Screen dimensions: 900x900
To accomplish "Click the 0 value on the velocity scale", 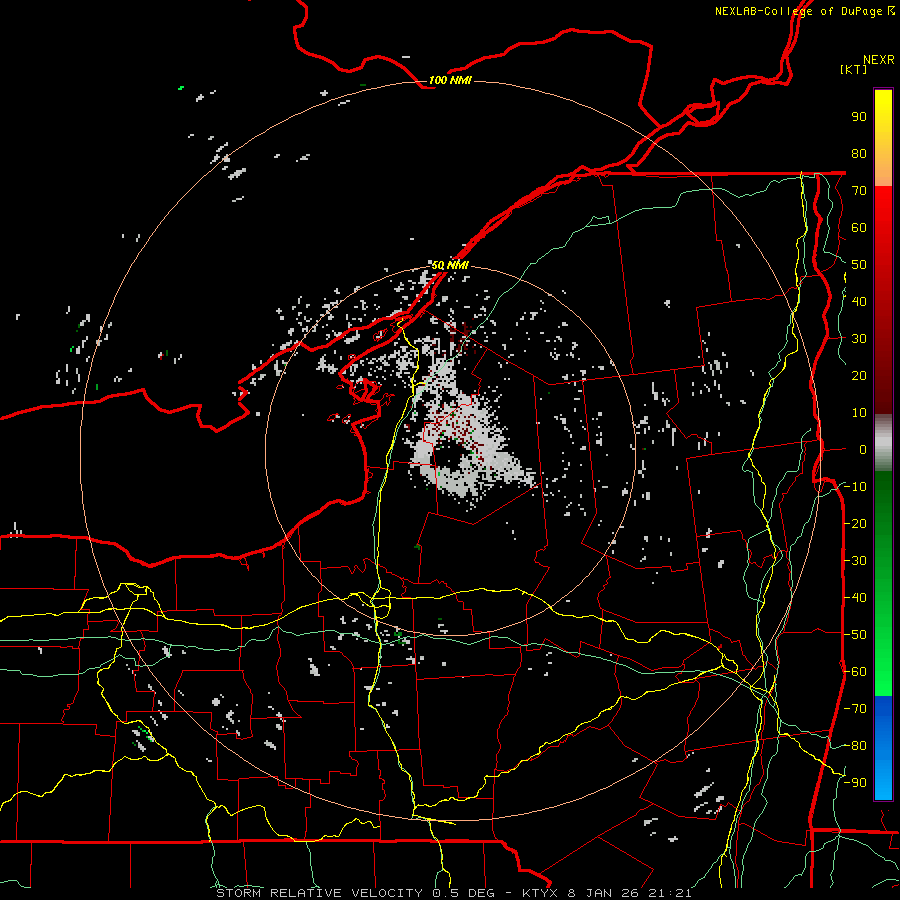I will [x=863, y=450].
